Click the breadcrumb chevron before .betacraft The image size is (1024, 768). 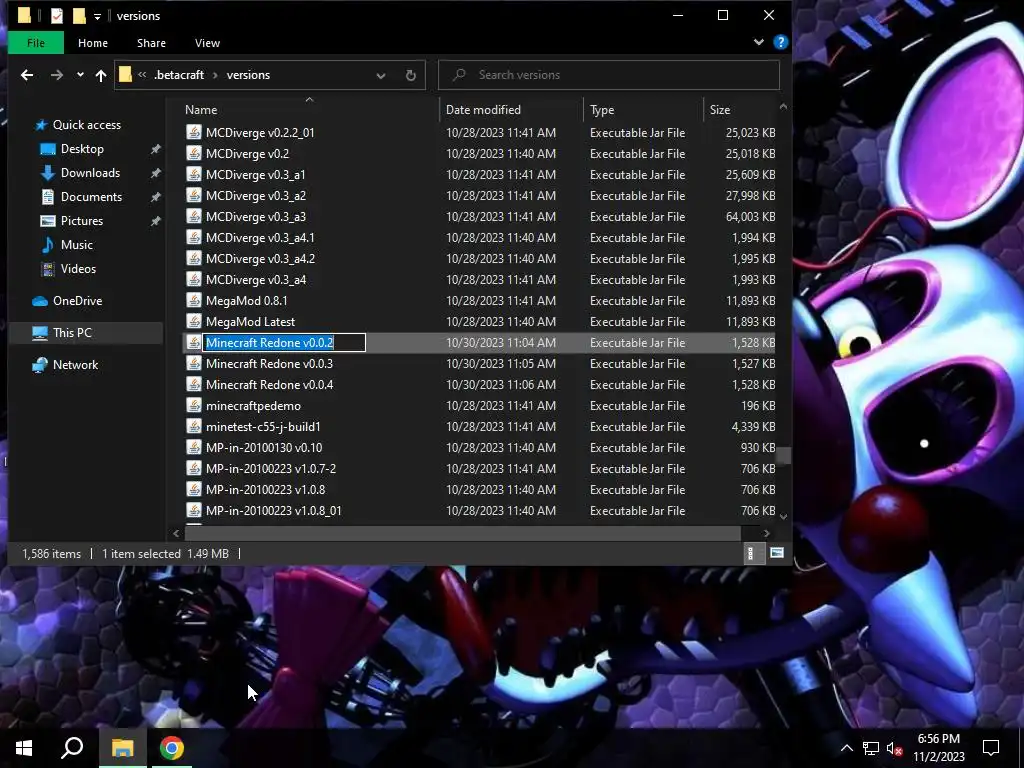click(142, 75)
